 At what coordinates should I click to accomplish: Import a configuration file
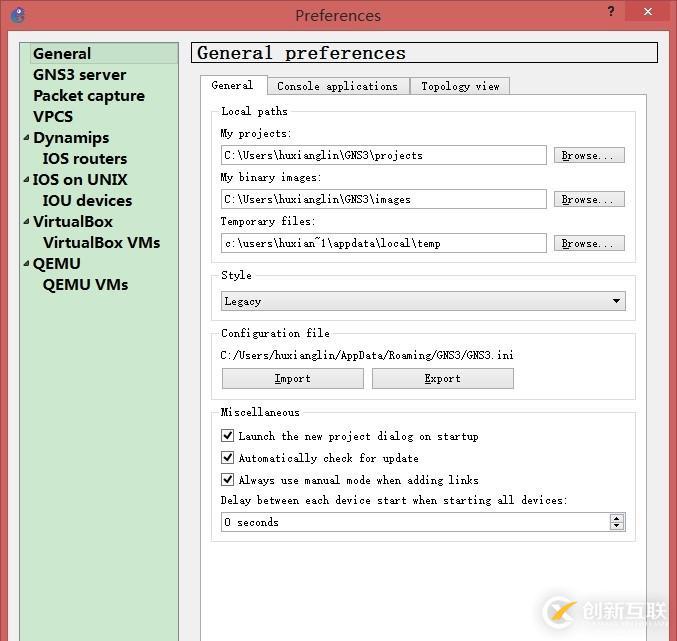293,379
